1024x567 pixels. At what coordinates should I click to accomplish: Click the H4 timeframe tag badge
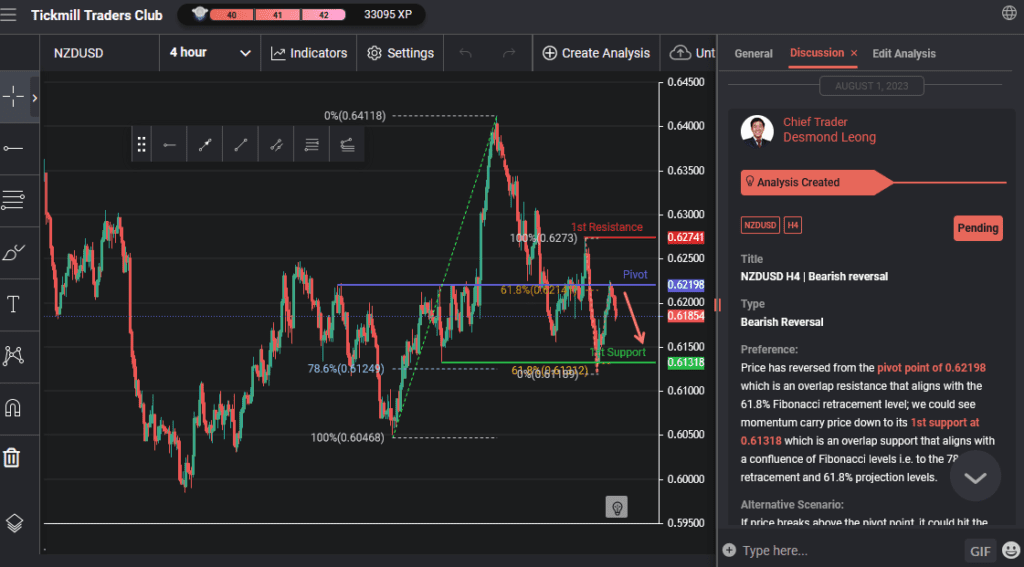point(792,225)
